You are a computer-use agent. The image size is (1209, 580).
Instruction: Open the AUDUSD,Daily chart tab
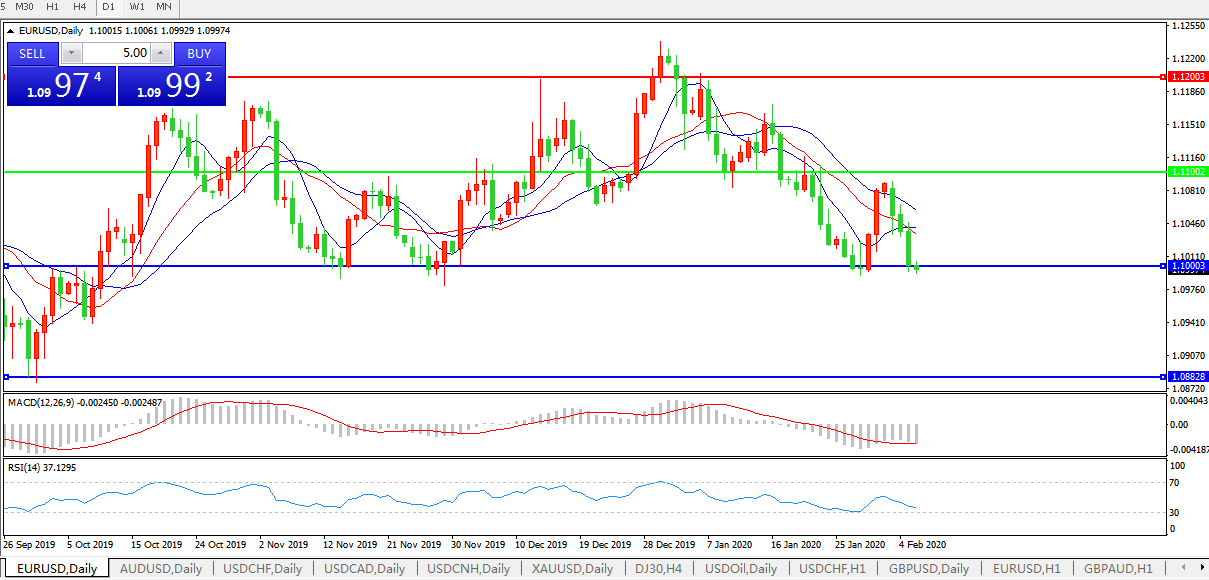(x=160, y=569)
